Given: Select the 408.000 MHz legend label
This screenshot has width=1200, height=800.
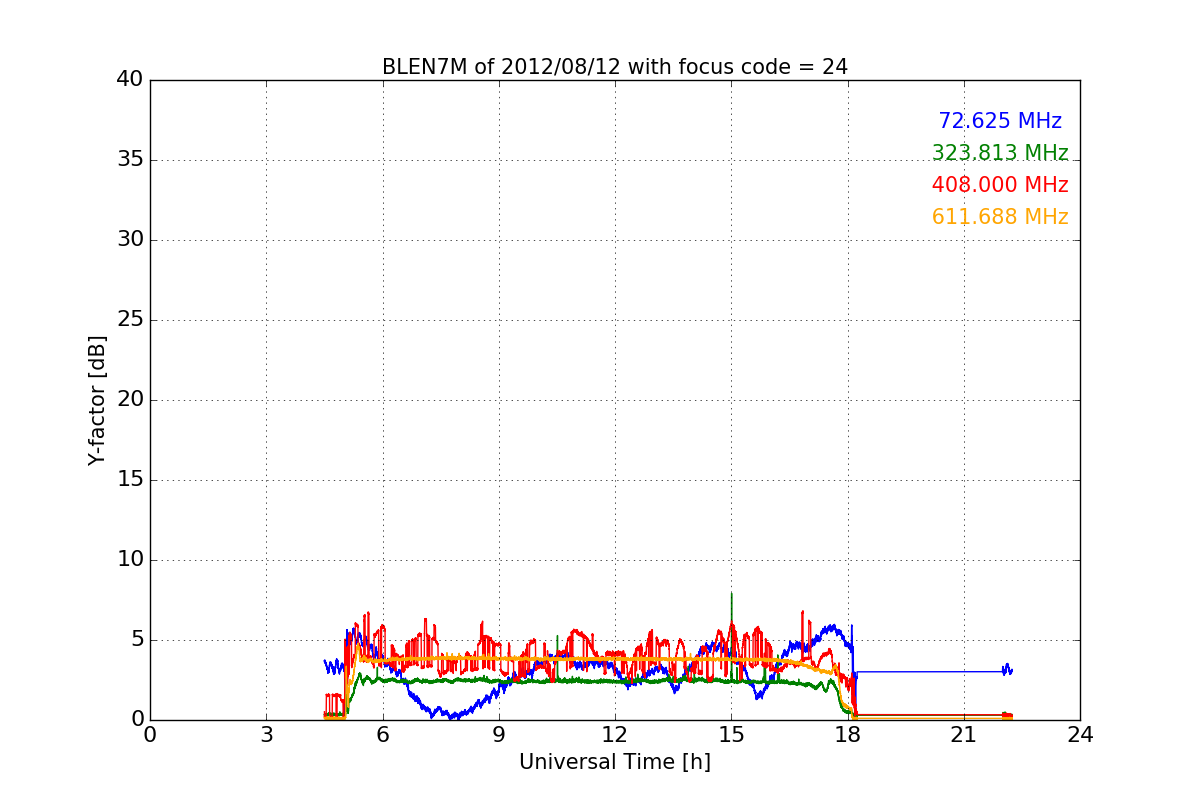Looking at the screenshot, I should [x=1000, y=185].
